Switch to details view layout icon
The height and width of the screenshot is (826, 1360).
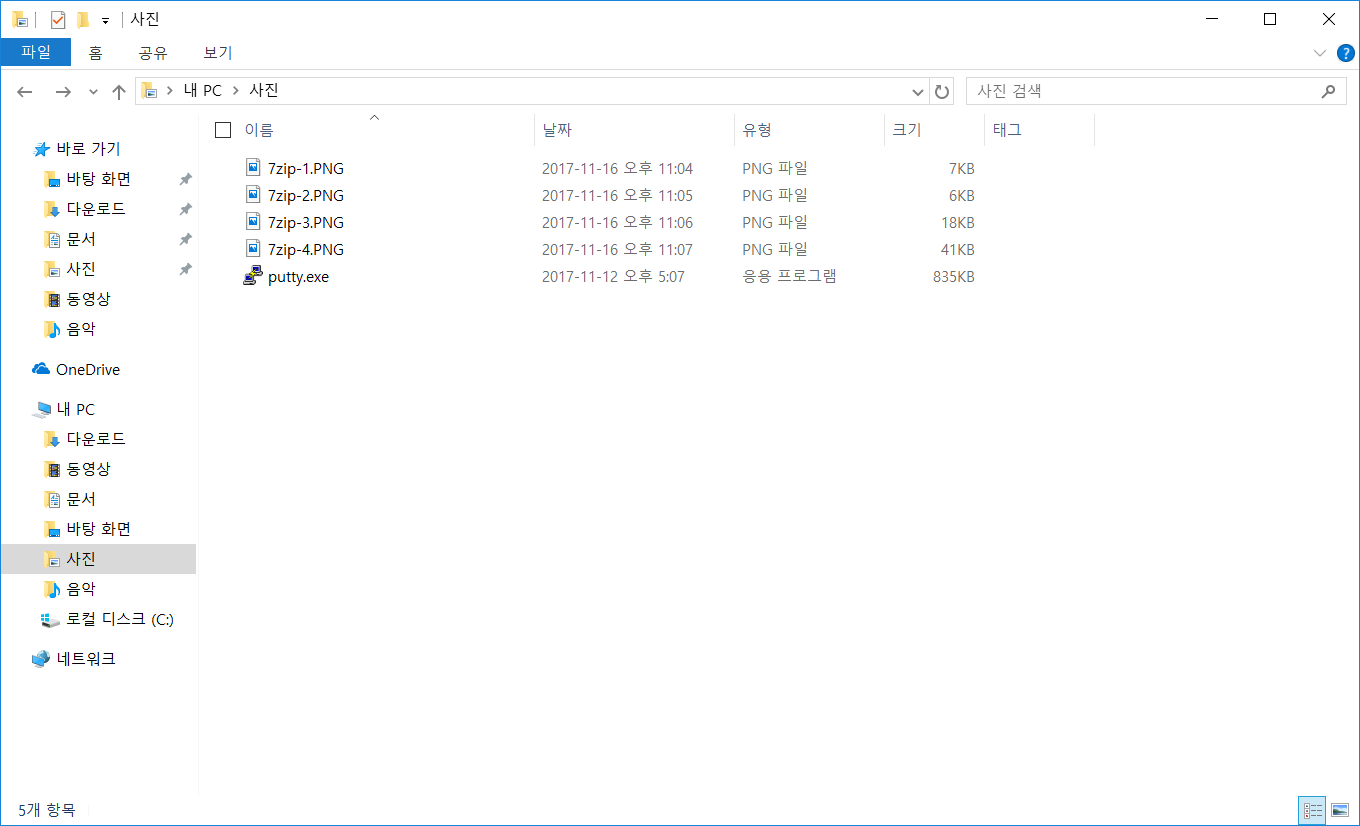(1313, 810)
